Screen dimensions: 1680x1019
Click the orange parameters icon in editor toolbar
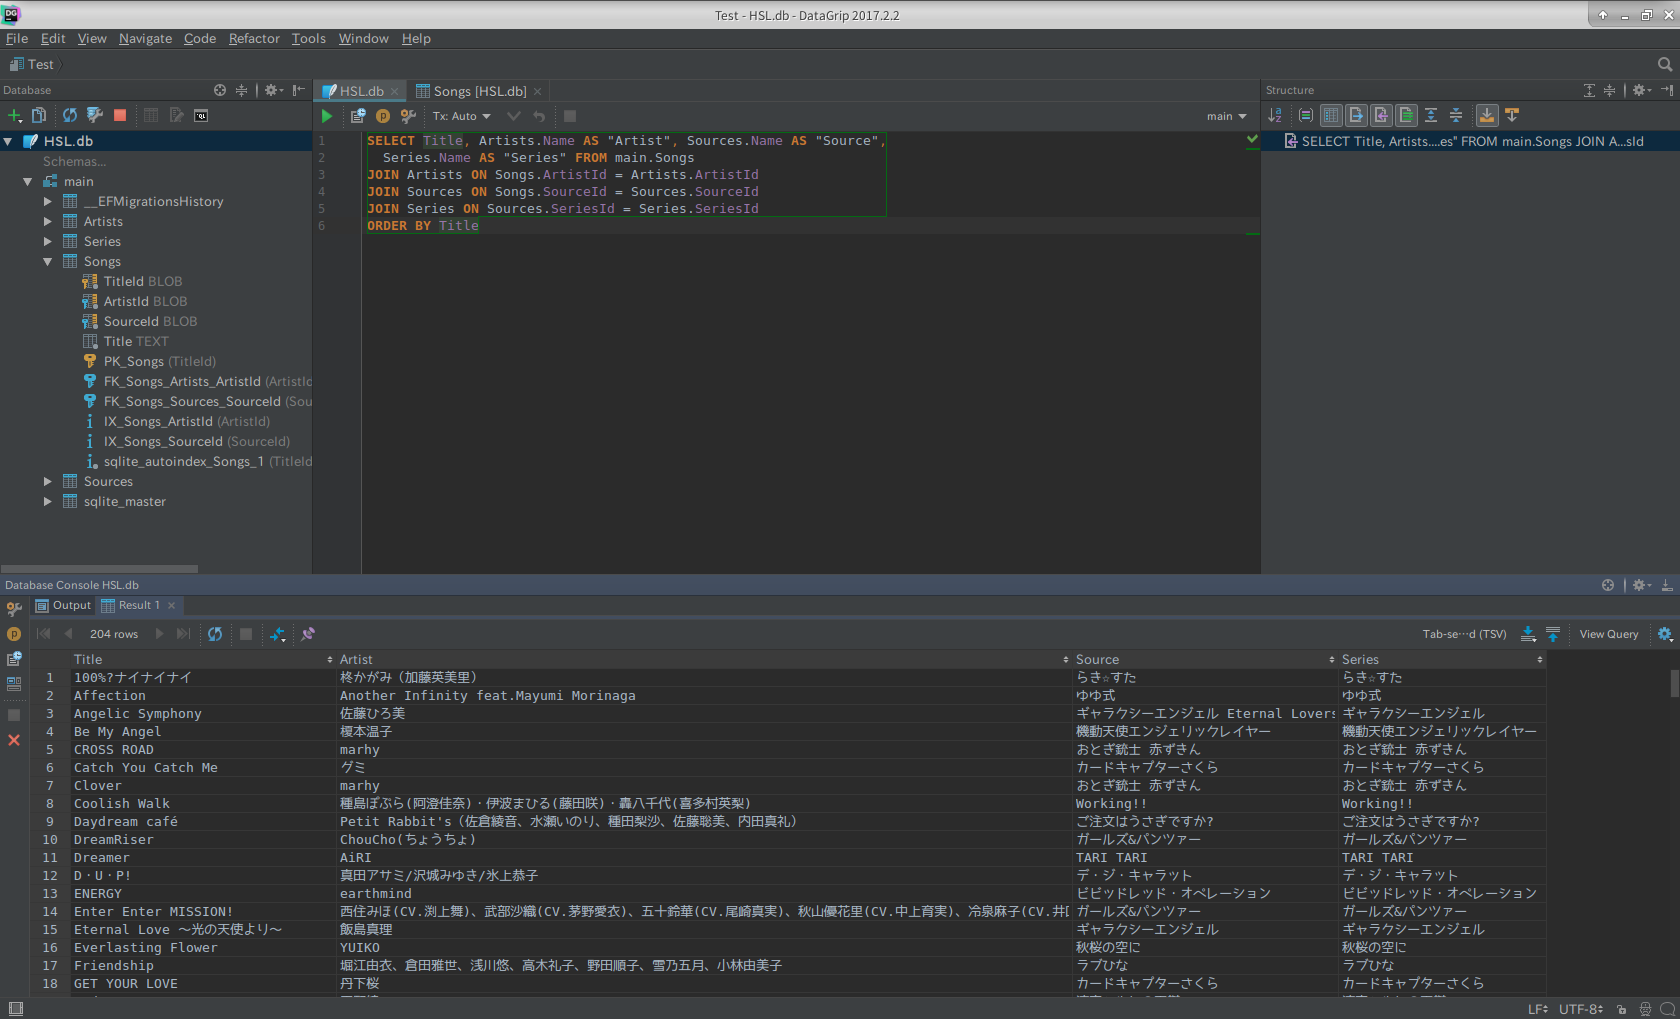tap(383, 116)
